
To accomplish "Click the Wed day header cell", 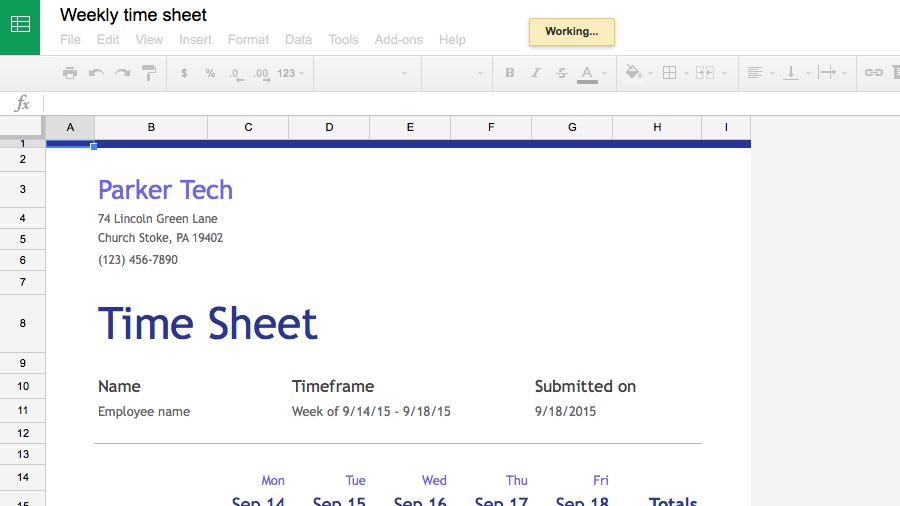I will click(x=434, y=481).
